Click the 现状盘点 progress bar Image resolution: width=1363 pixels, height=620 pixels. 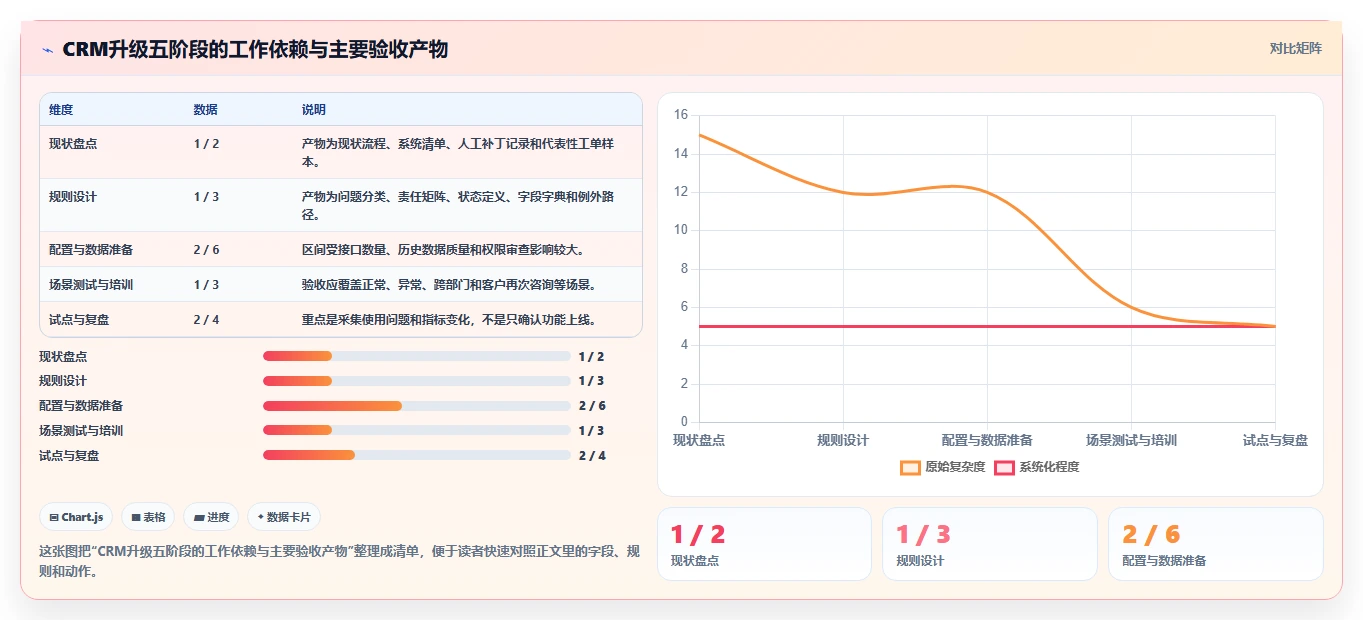coord(417,356)
